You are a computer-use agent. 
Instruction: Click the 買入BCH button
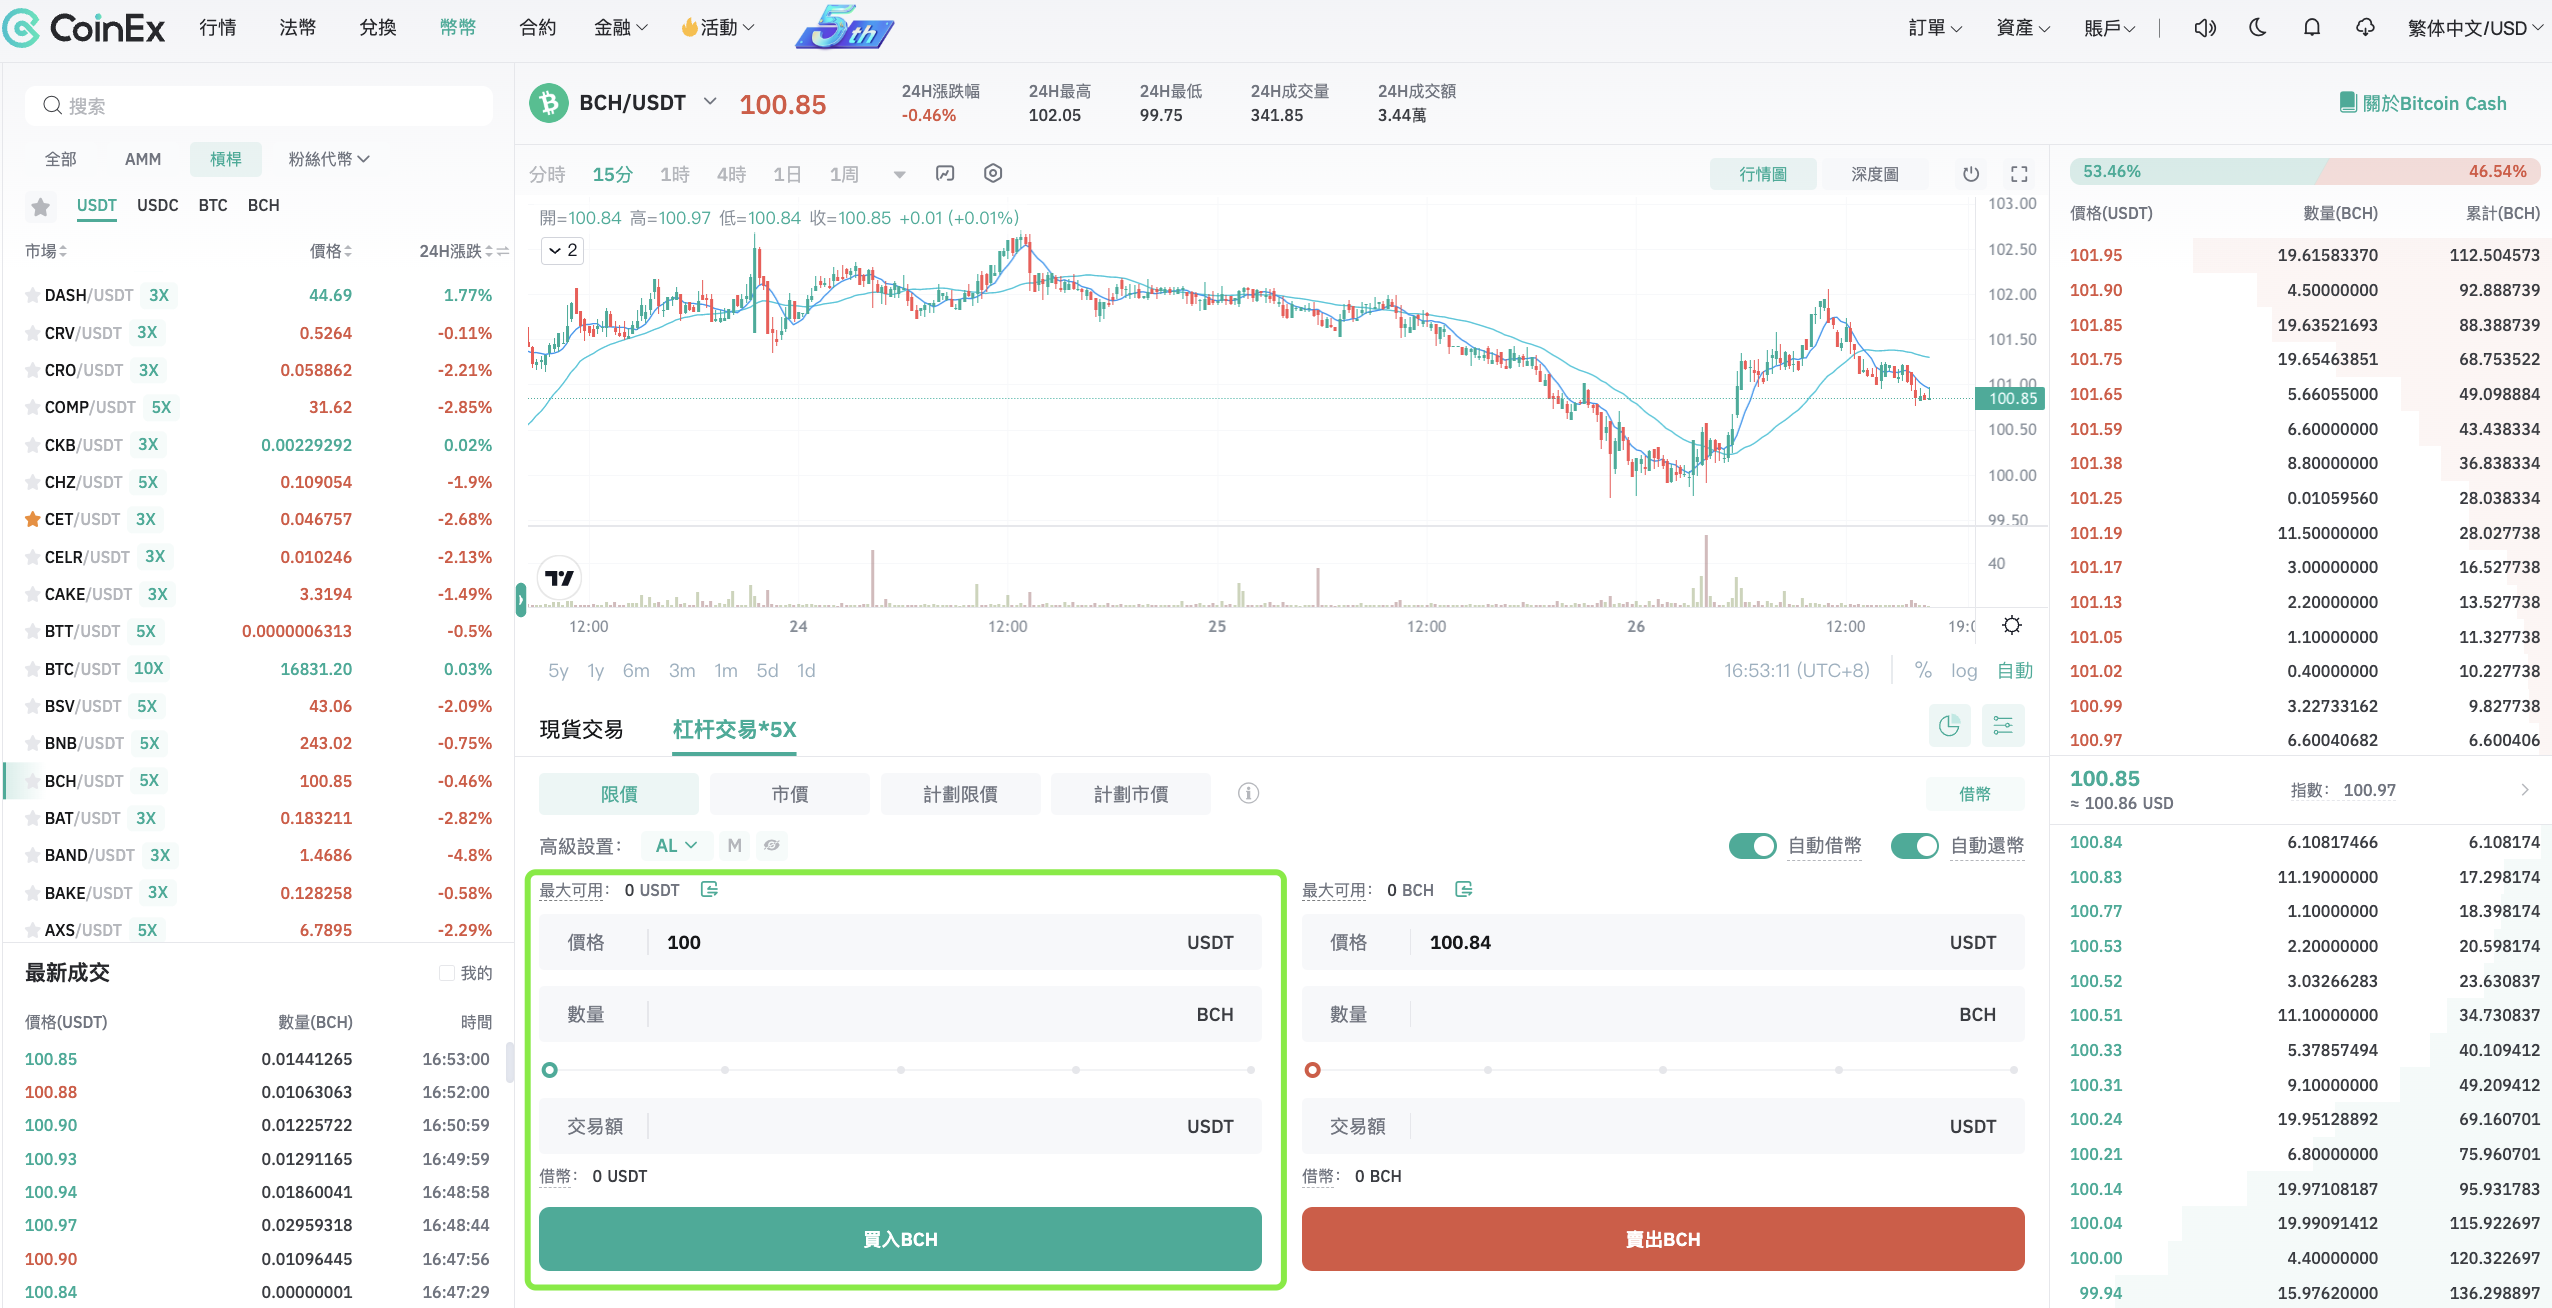click(x=900, y=1239)
